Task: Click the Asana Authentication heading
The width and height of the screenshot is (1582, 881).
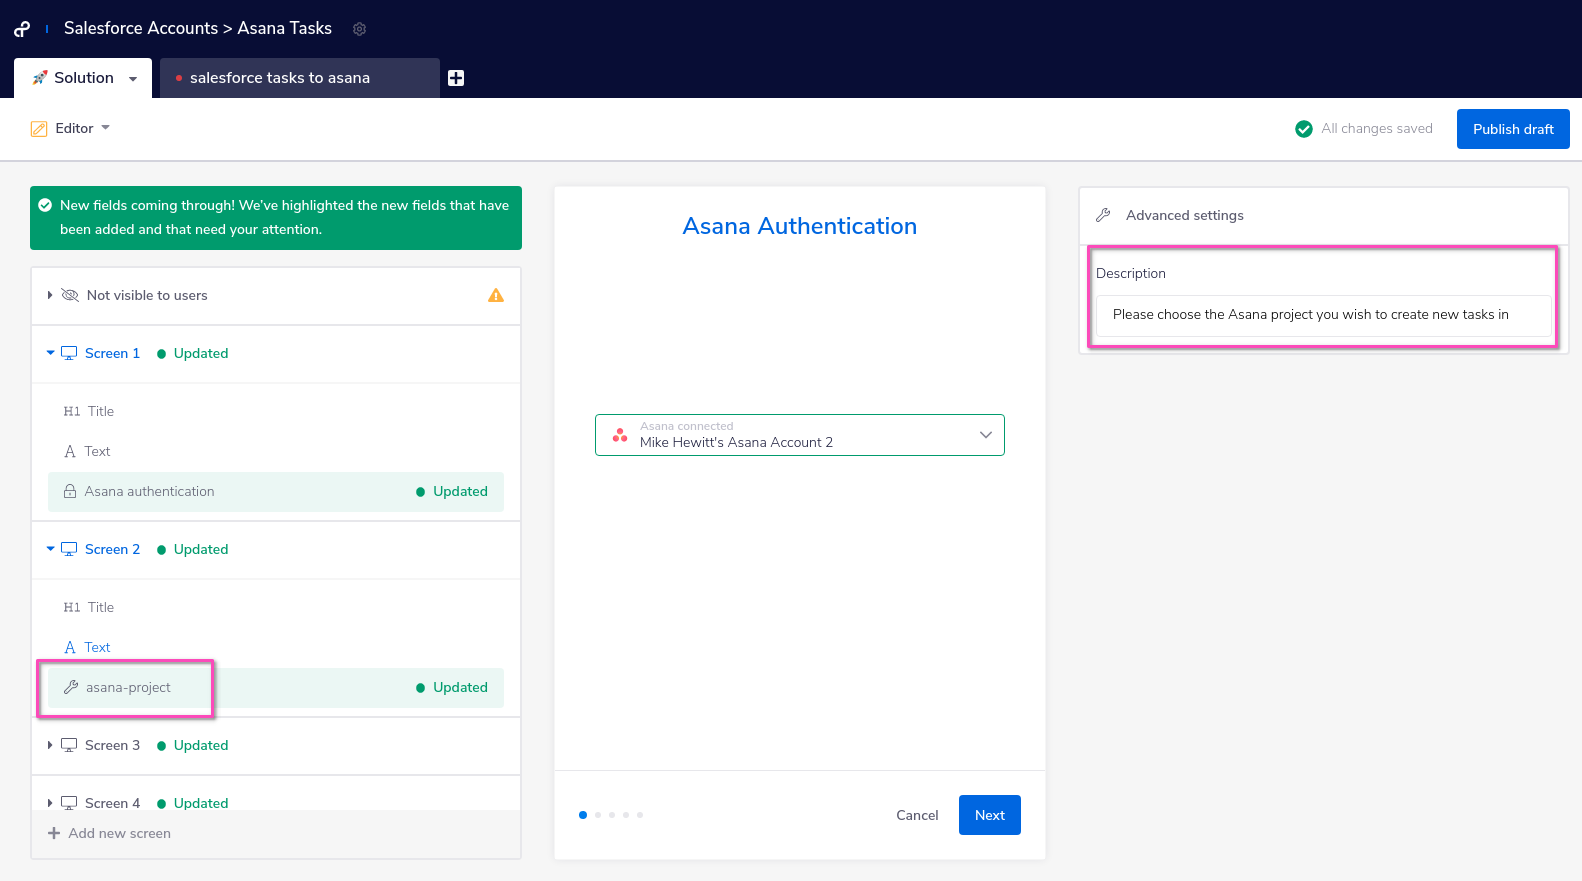Action: coord(800,226)
